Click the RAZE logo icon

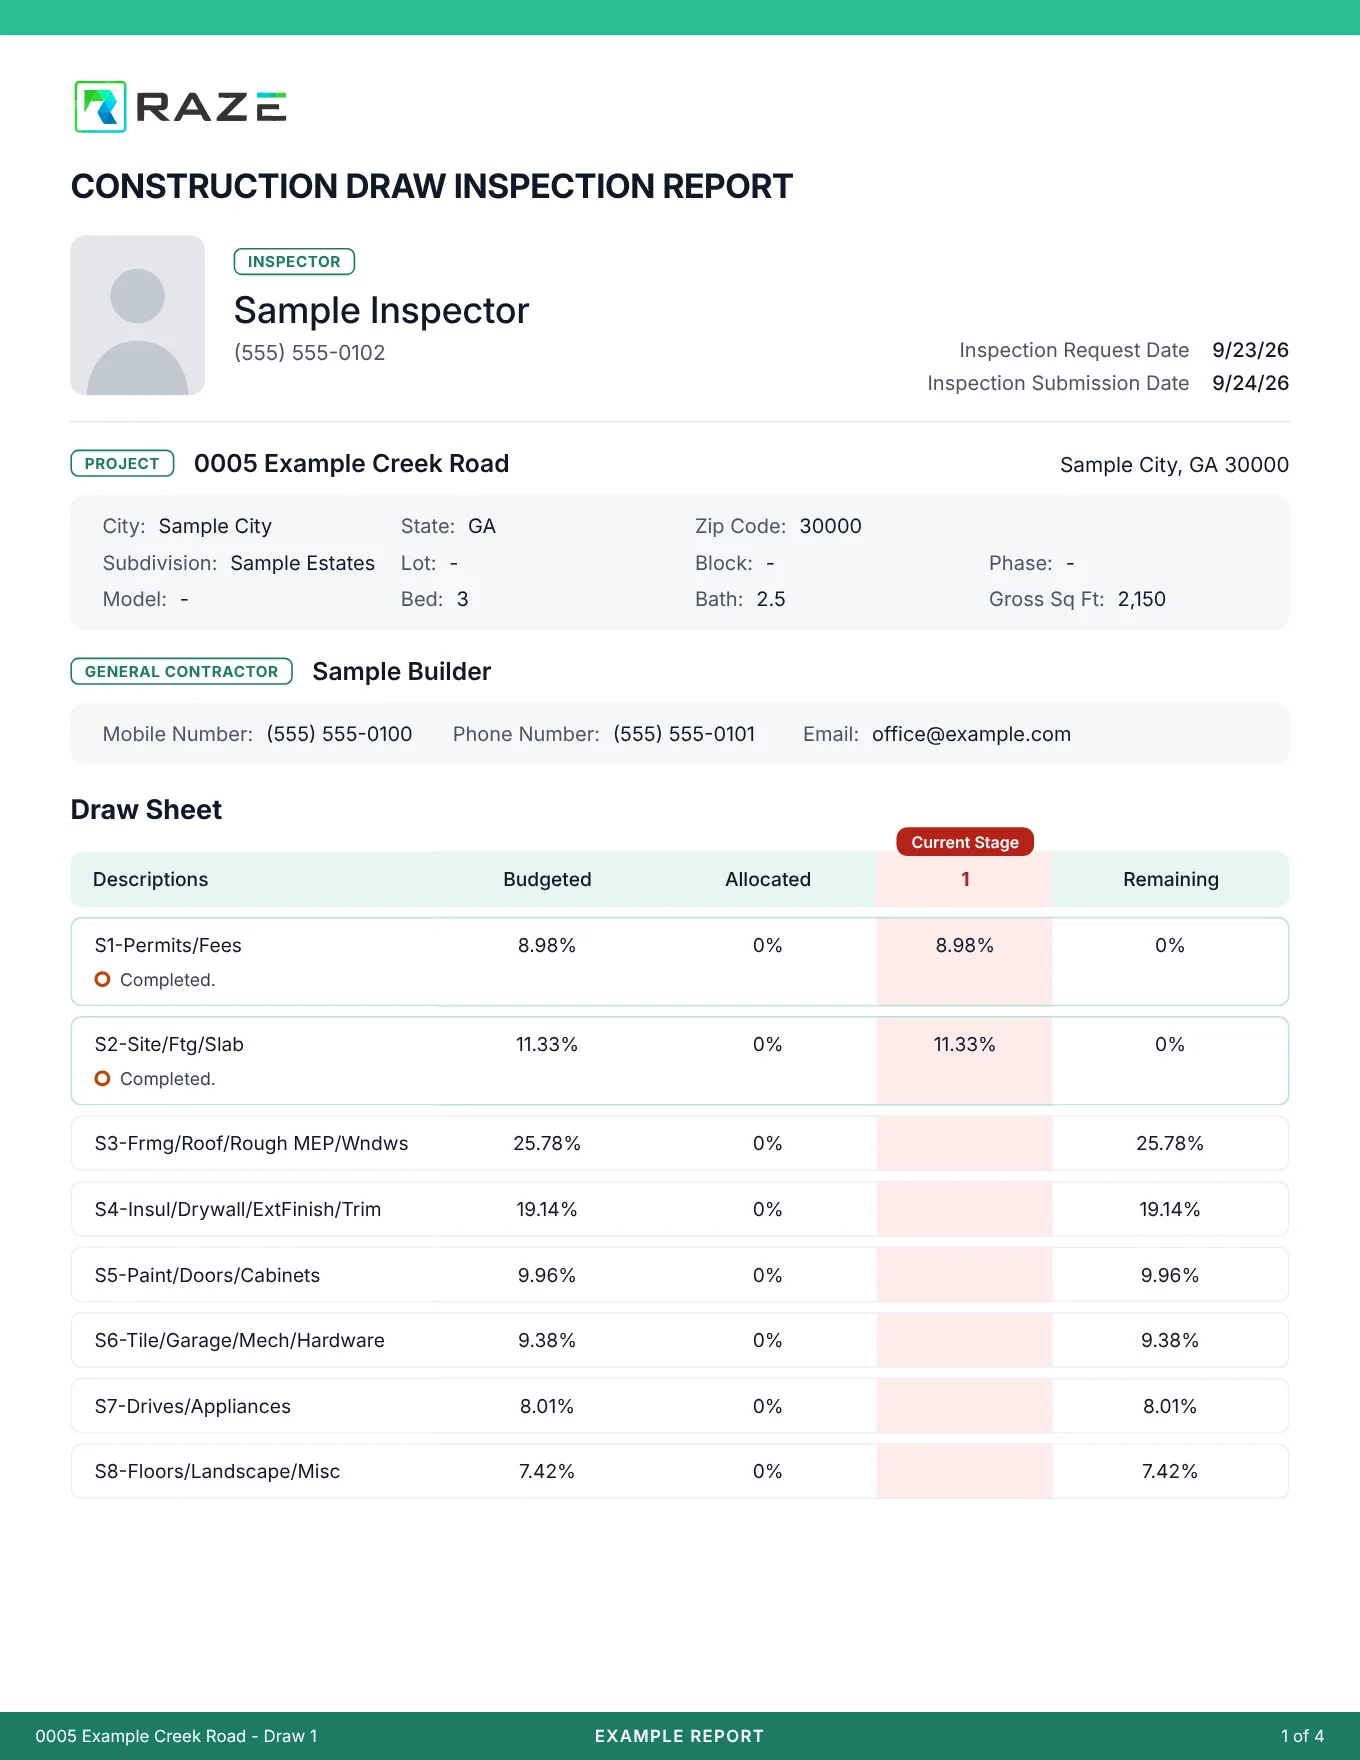(x=100, y=107)
